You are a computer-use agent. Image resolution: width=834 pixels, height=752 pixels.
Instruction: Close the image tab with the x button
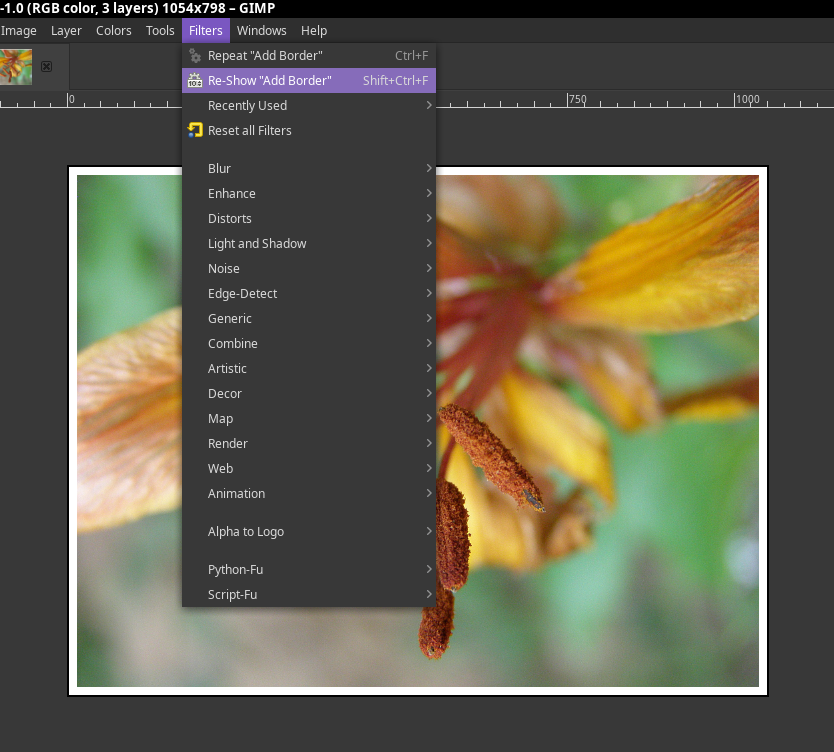coord(47,66)
